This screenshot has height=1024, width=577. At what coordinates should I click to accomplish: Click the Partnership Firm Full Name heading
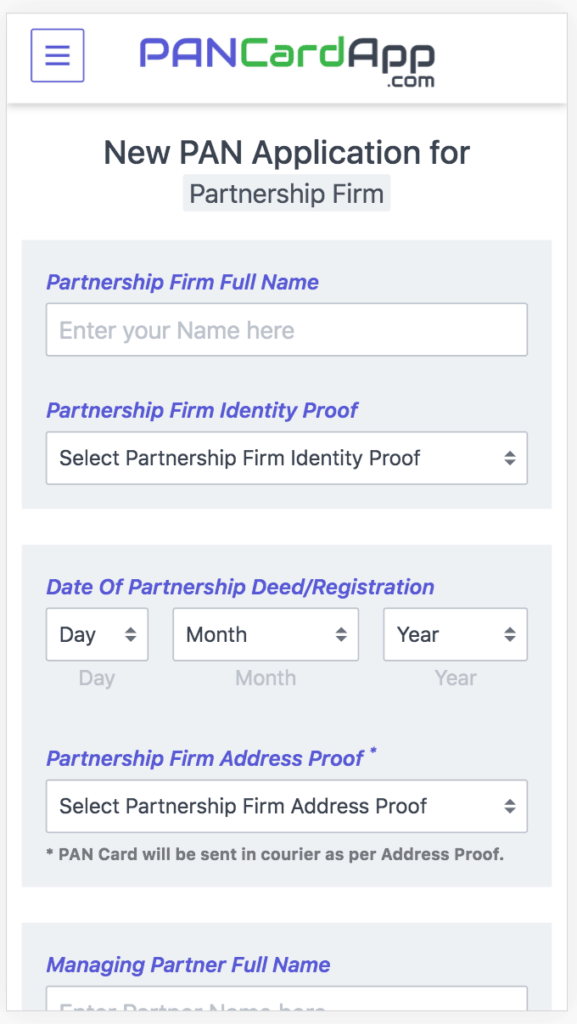click(x=182, y=282)
